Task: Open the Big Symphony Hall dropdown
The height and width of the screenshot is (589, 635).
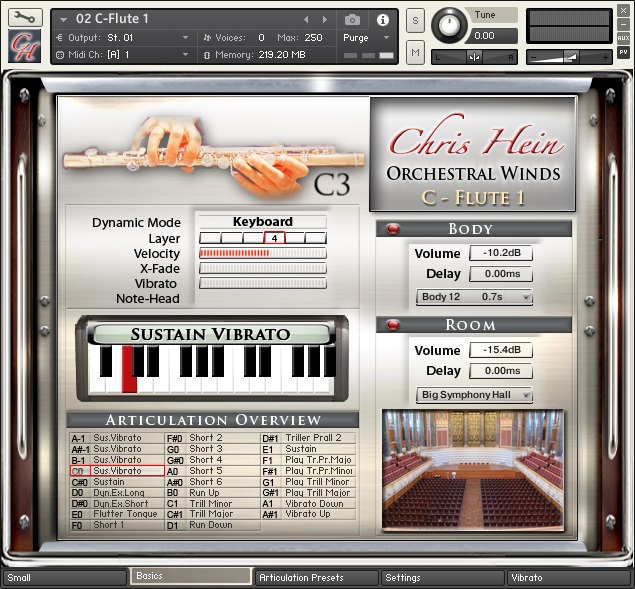Action: (x=474, y=395)
